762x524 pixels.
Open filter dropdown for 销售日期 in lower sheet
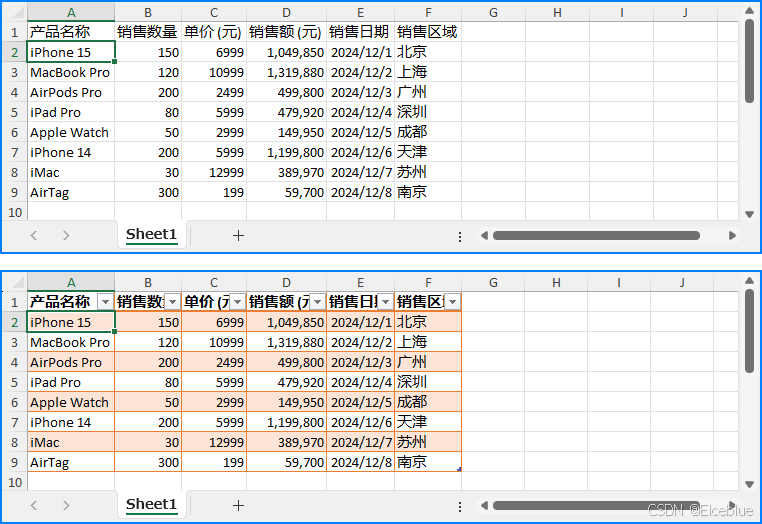coord(385,302)
